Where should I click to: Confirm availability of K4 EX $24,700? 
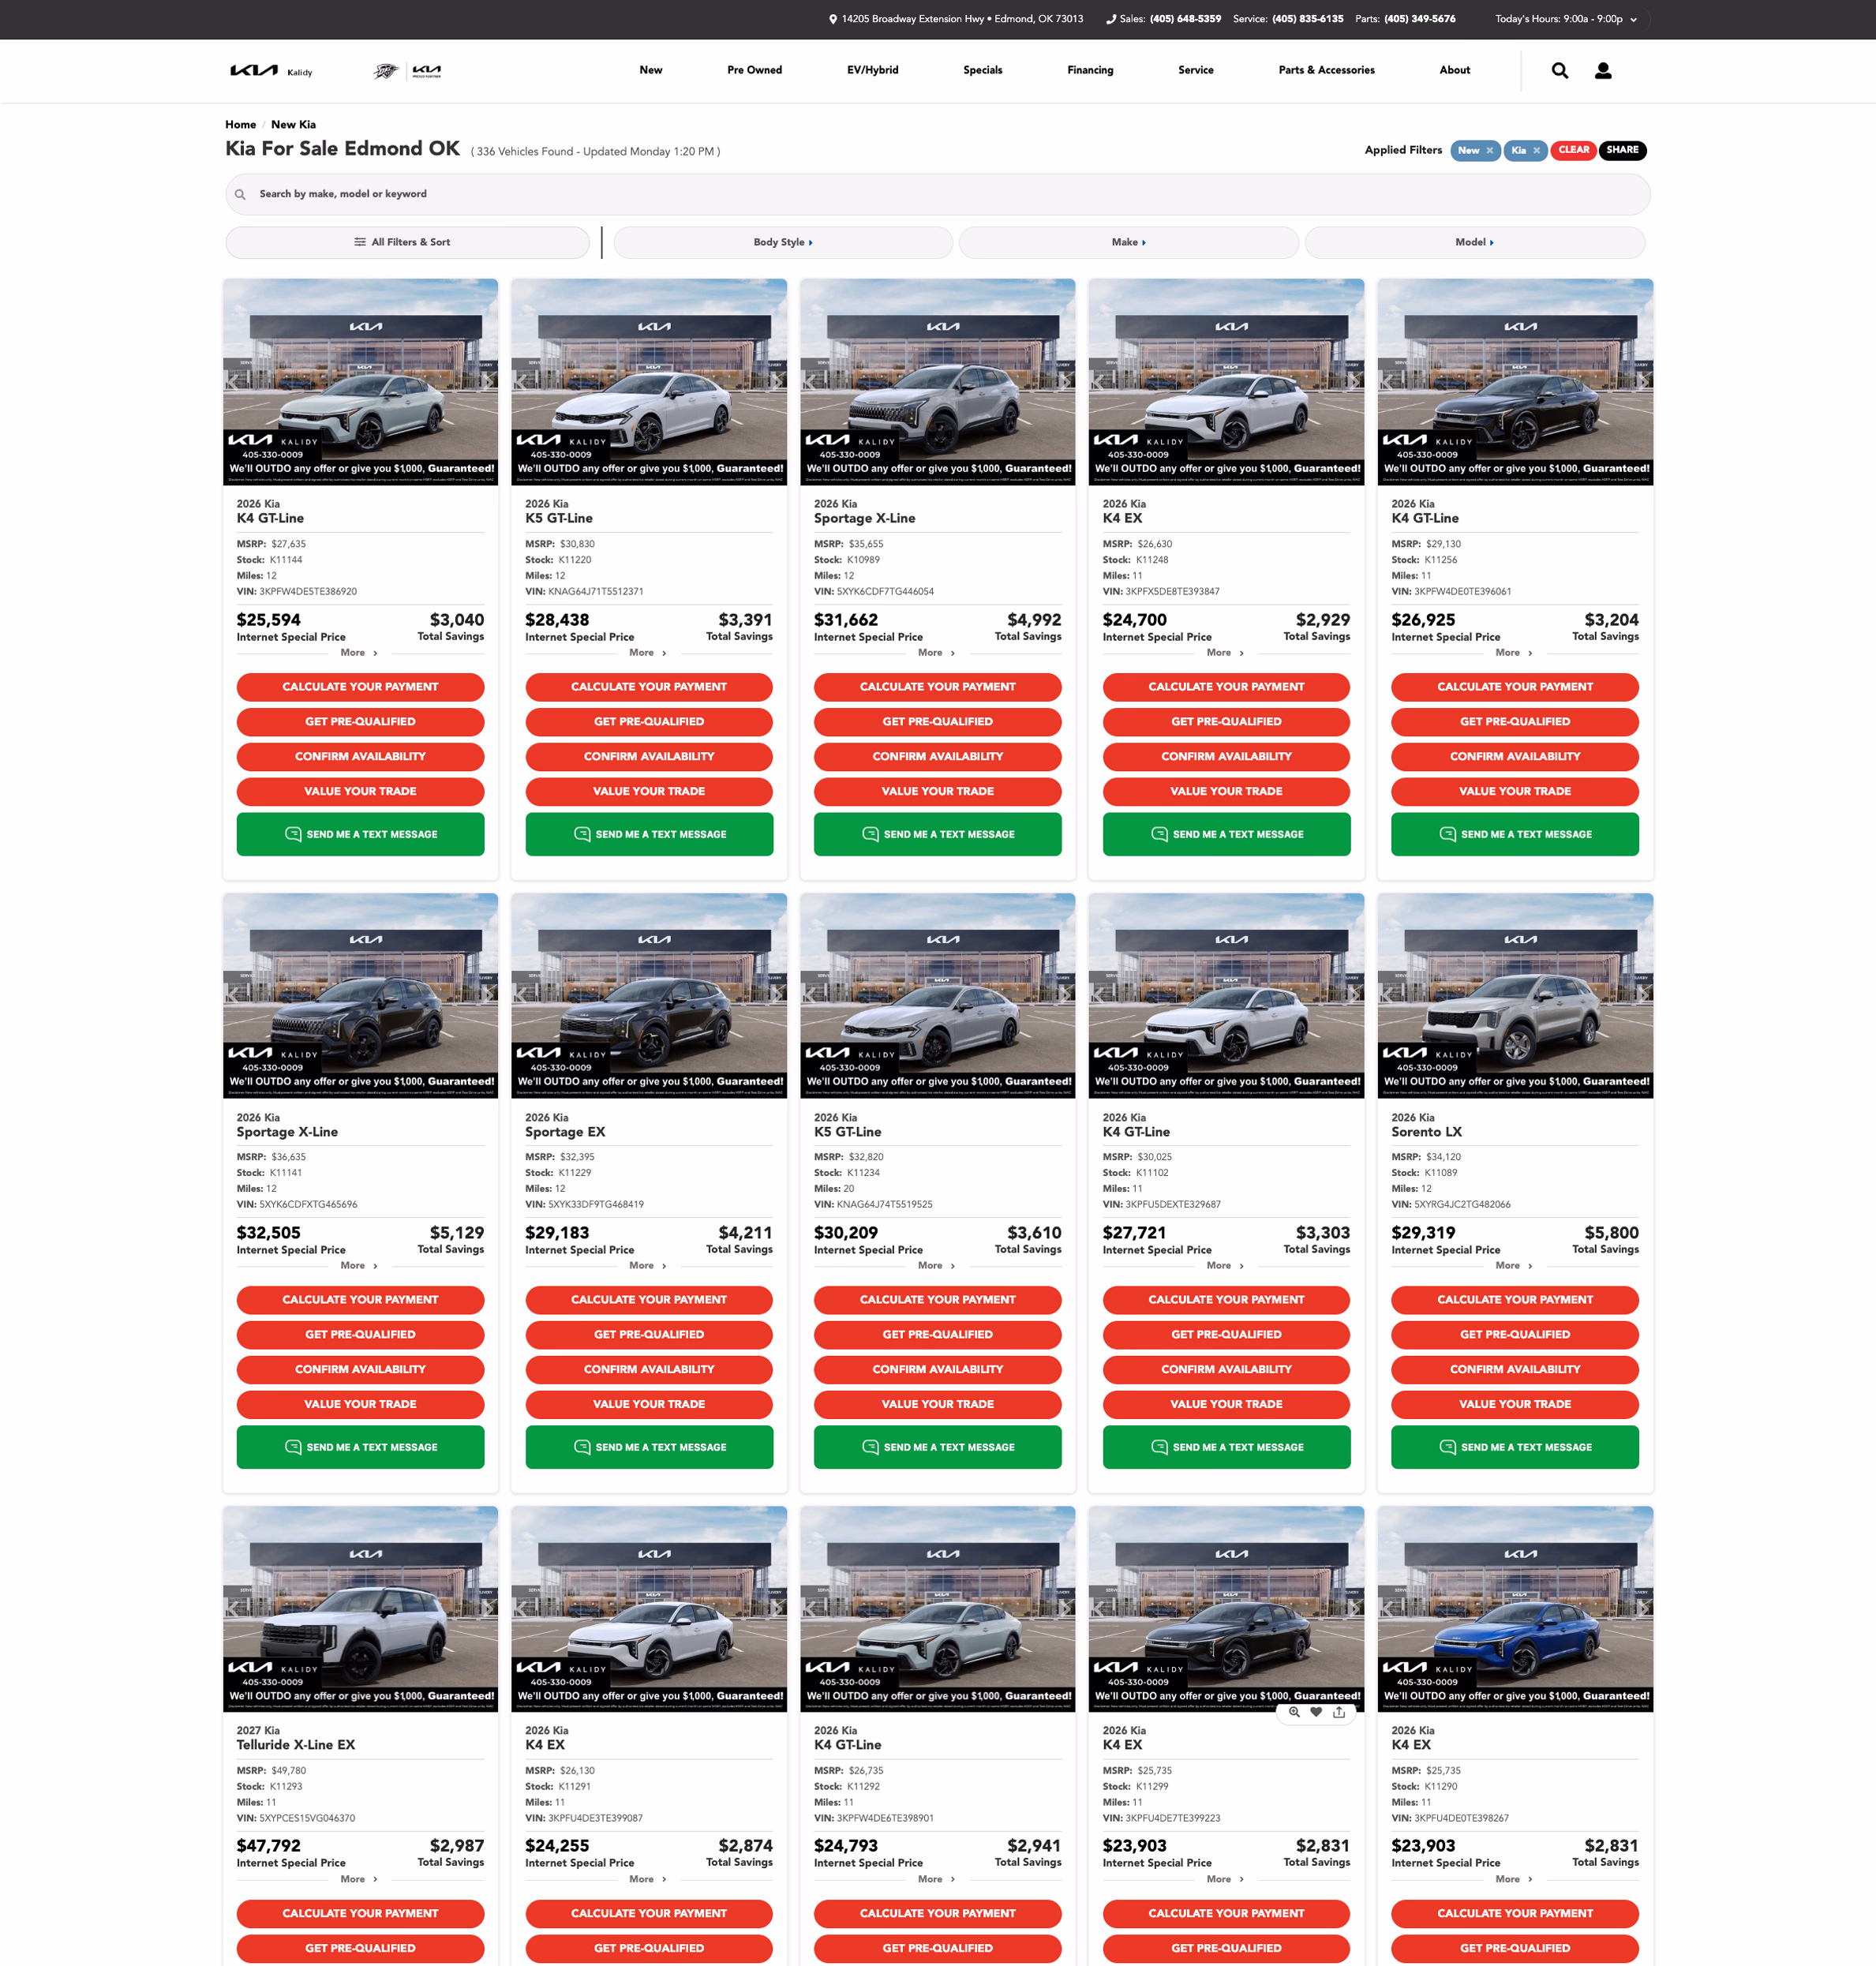click(x=1226, y=757)
